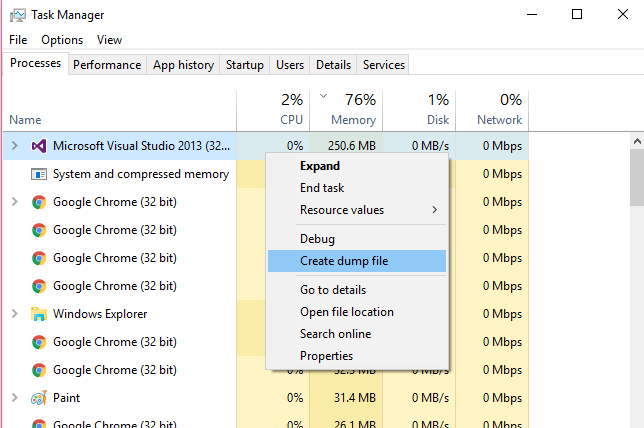Open the Startup tab
Image resolution: width=644 pixels, height=428 pixels.
(245, 65)
